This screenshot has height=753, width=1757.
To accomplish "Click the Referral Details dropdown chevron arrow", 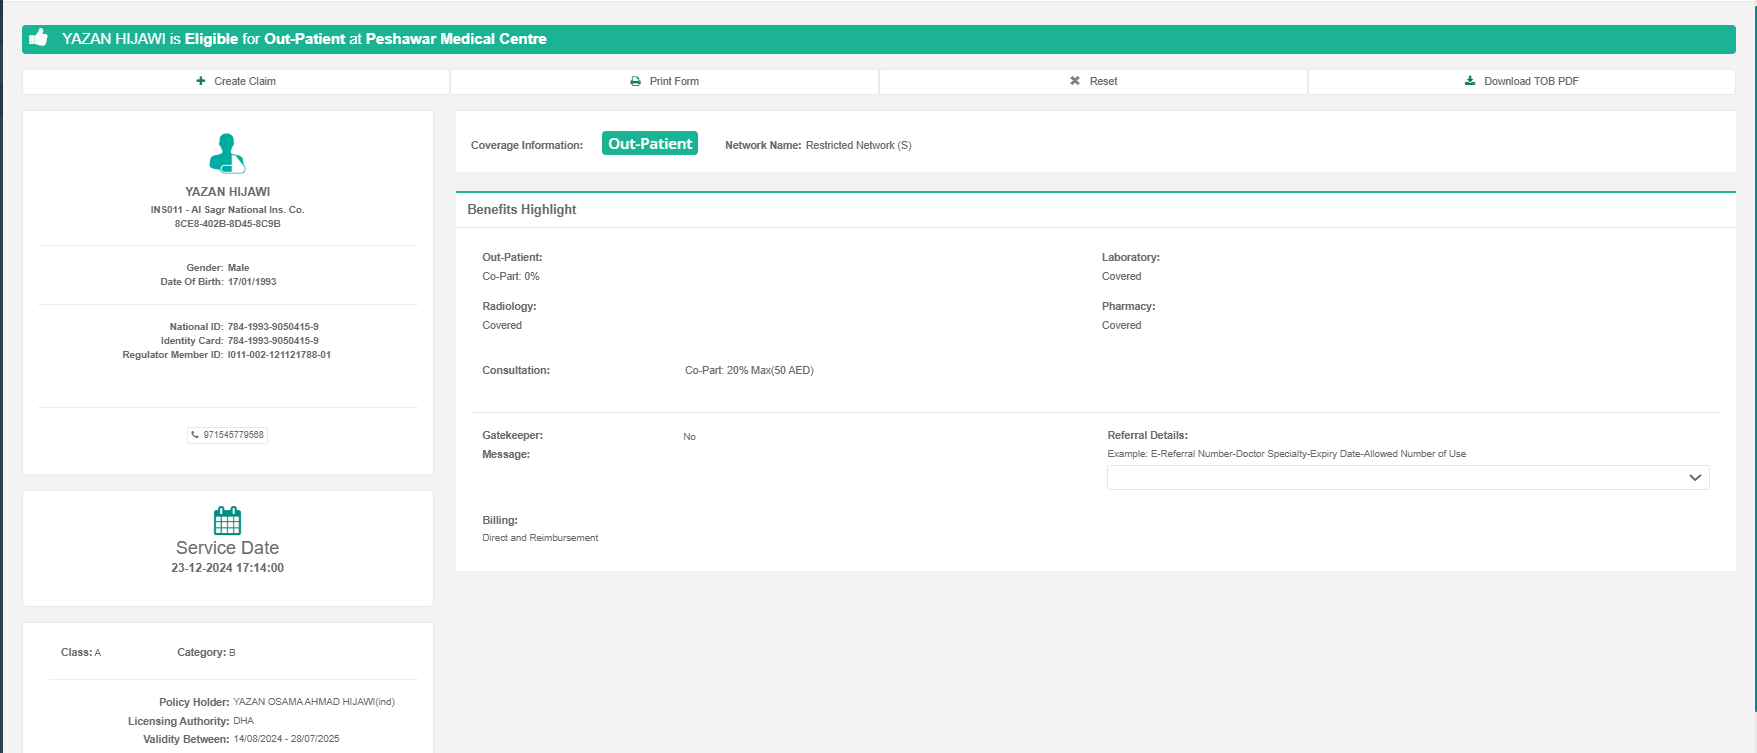I will (x=1694, y=478).
